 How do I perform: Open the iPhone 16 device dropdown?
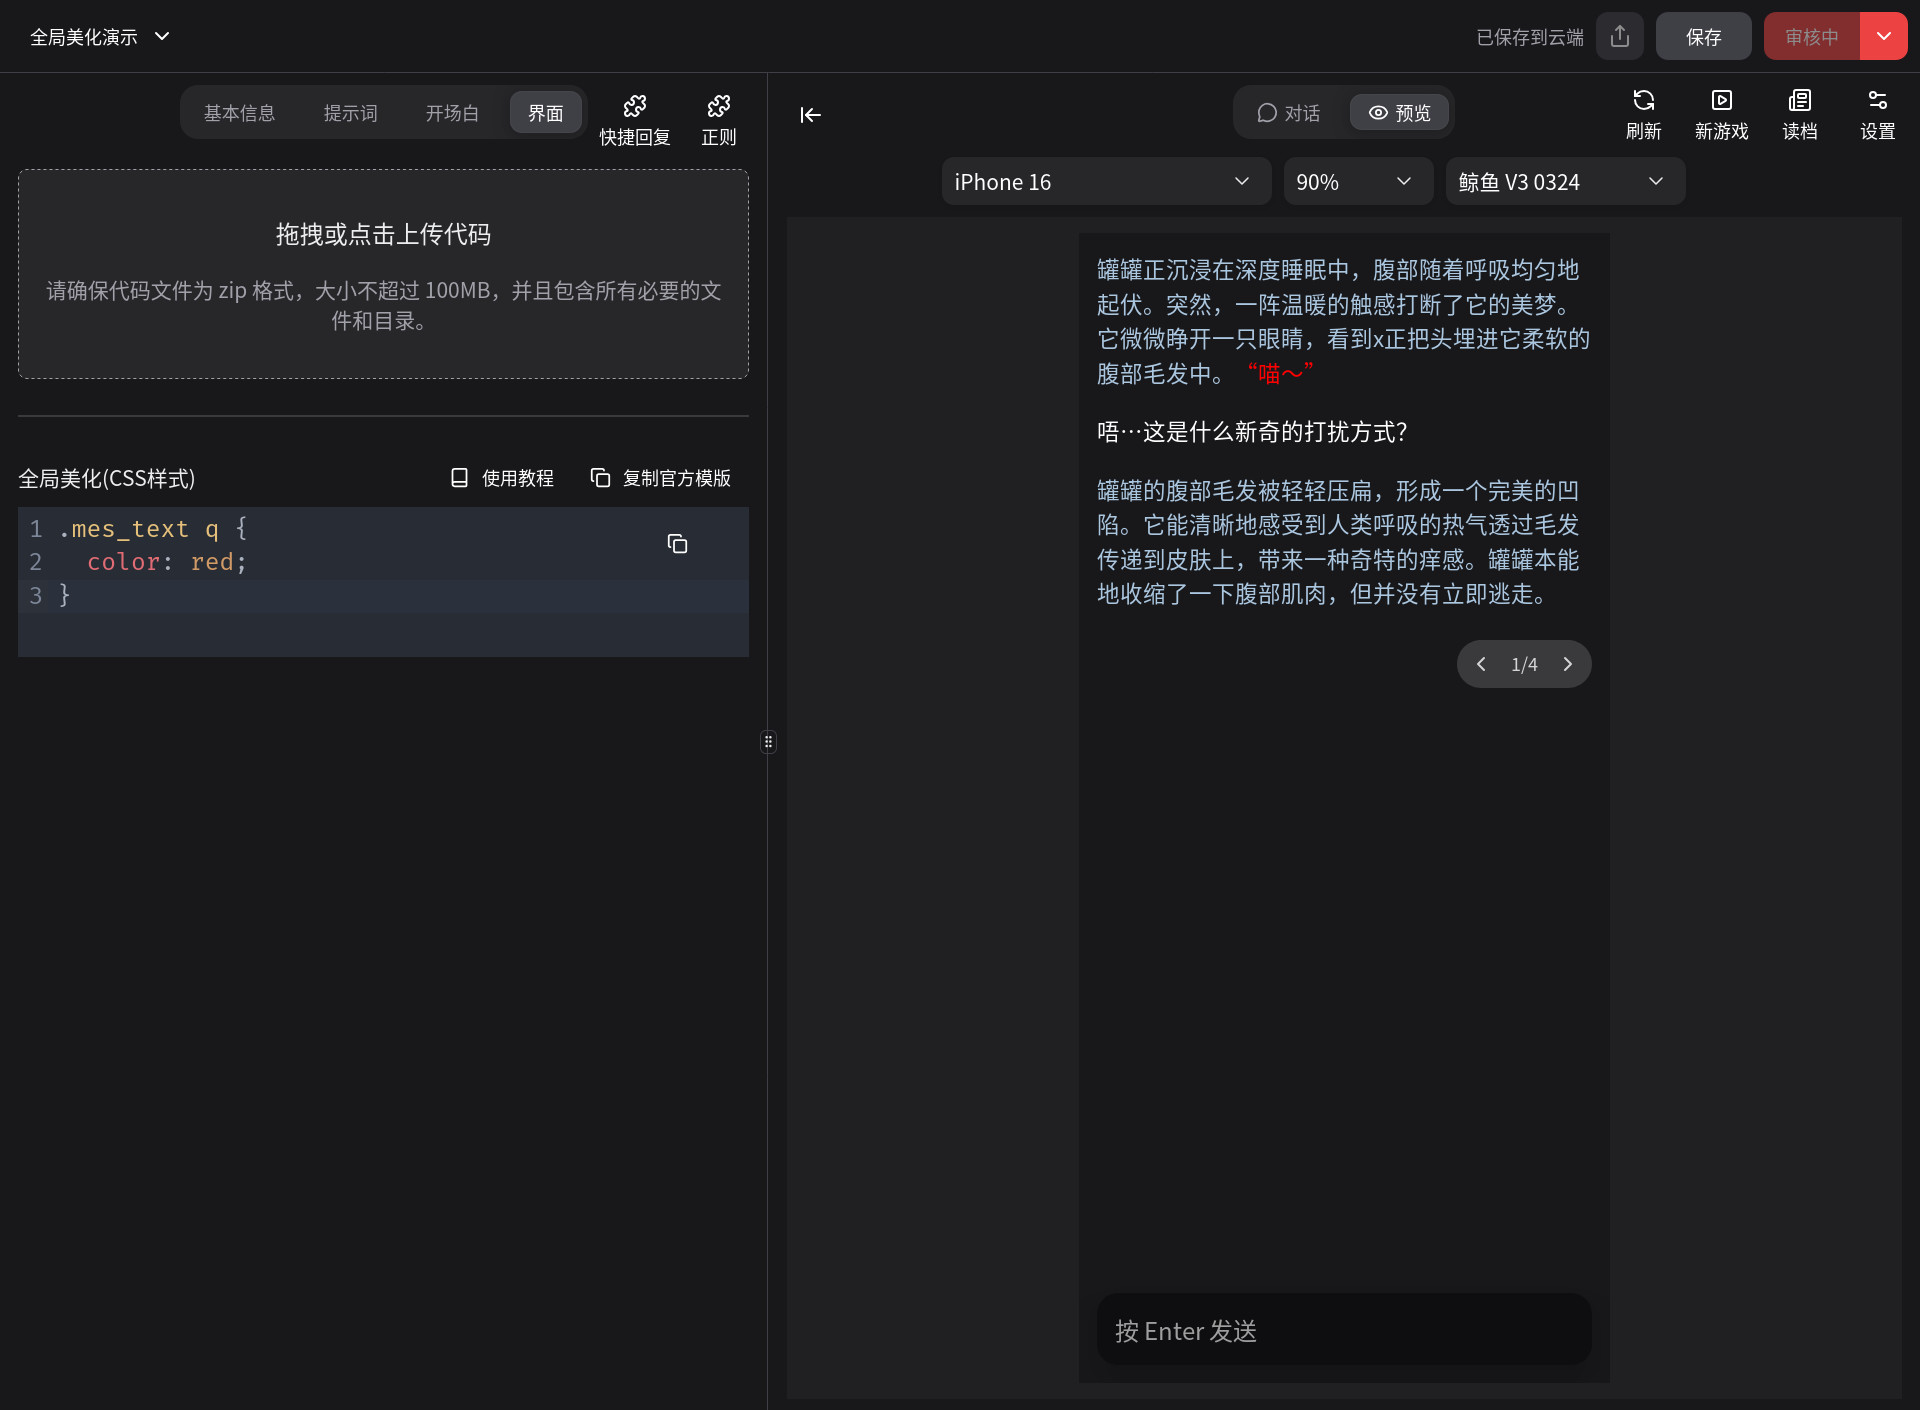pos(1105,182)
